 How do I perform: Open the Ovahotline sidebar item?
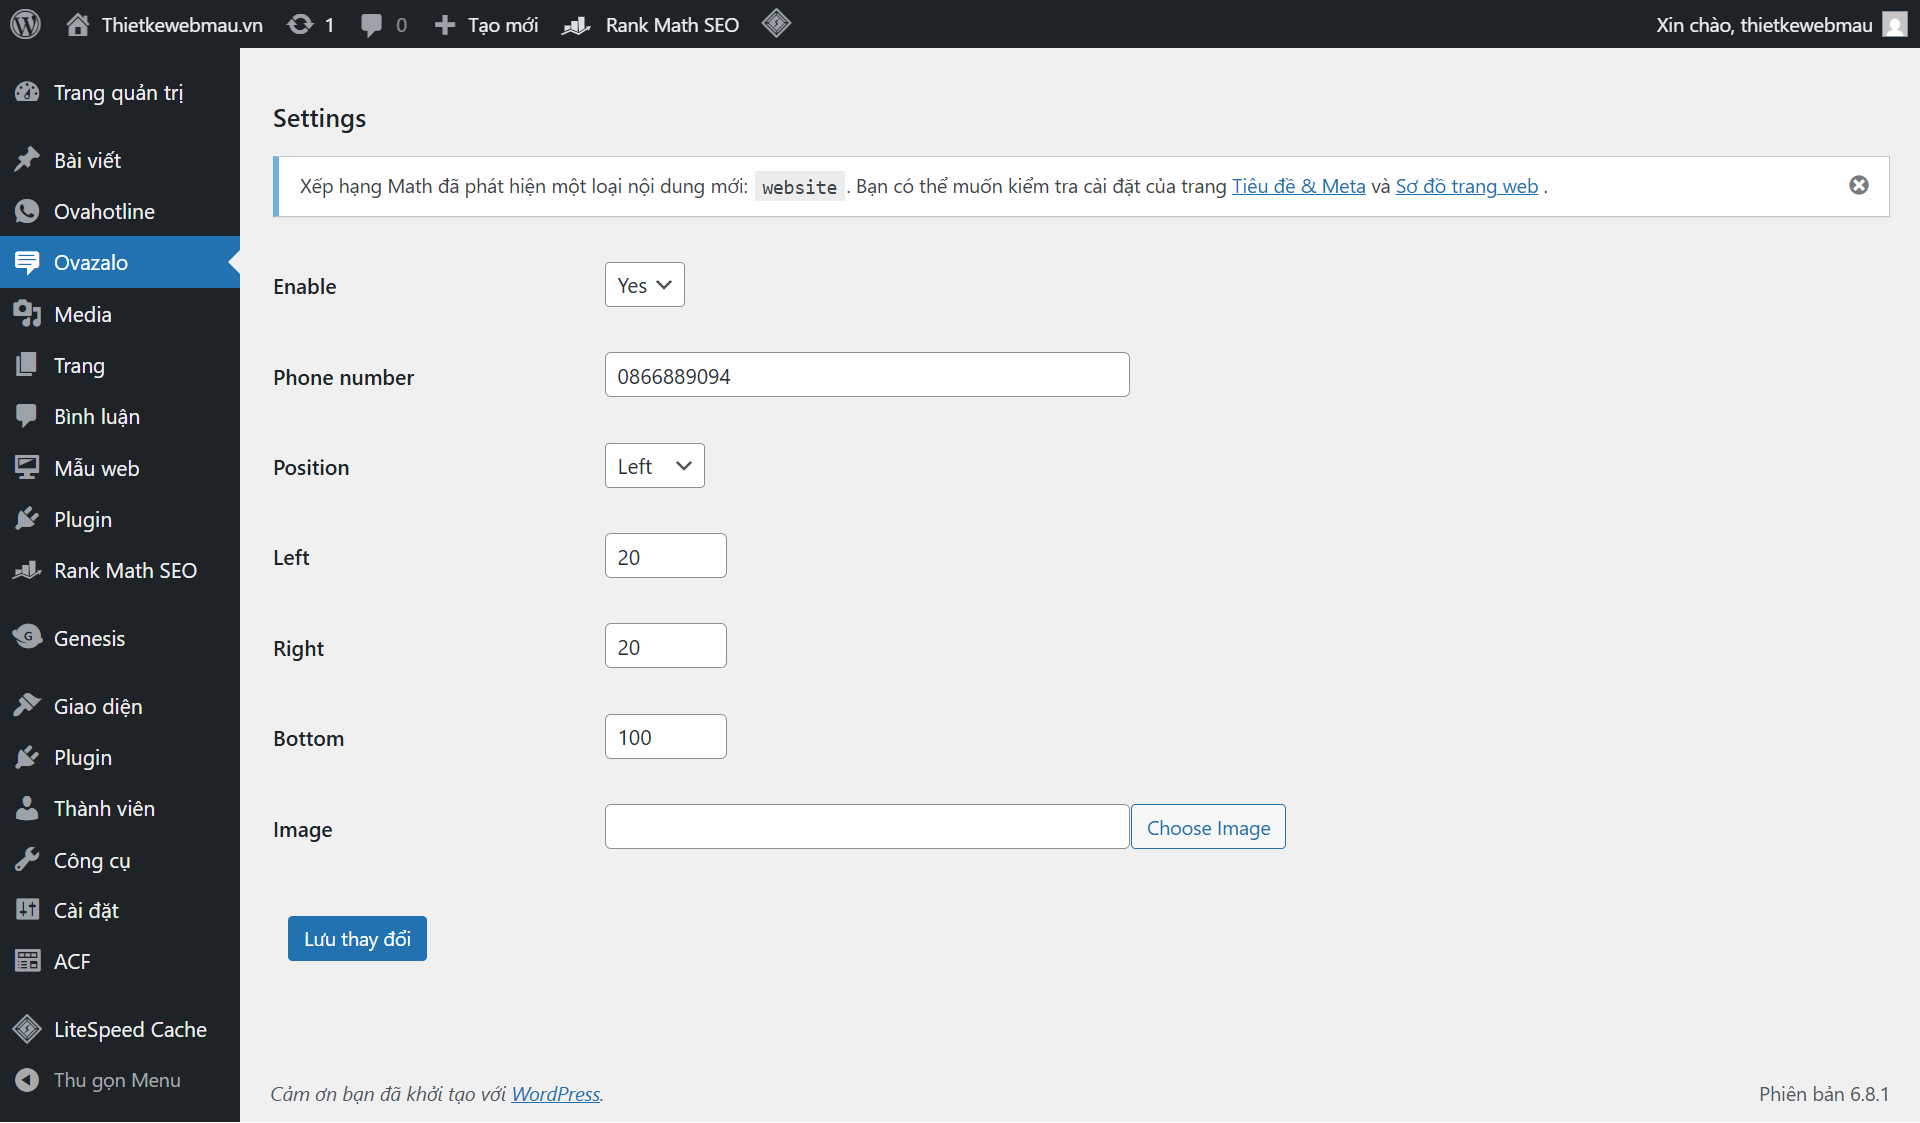click(104, 211)
